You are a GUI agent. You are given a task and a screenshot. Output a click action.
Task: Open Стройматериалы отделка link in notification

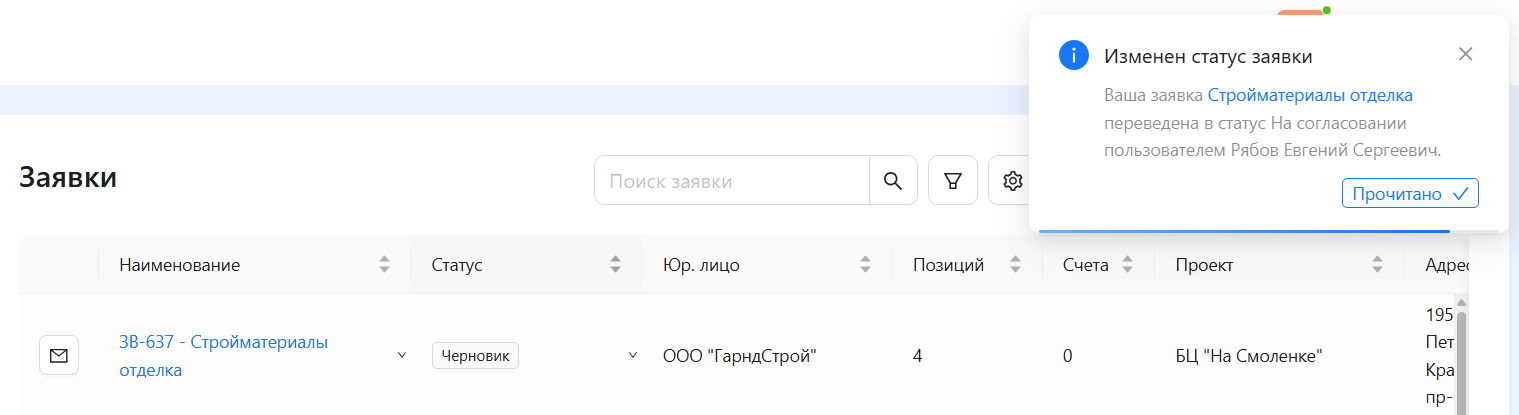pos(1310,96)
